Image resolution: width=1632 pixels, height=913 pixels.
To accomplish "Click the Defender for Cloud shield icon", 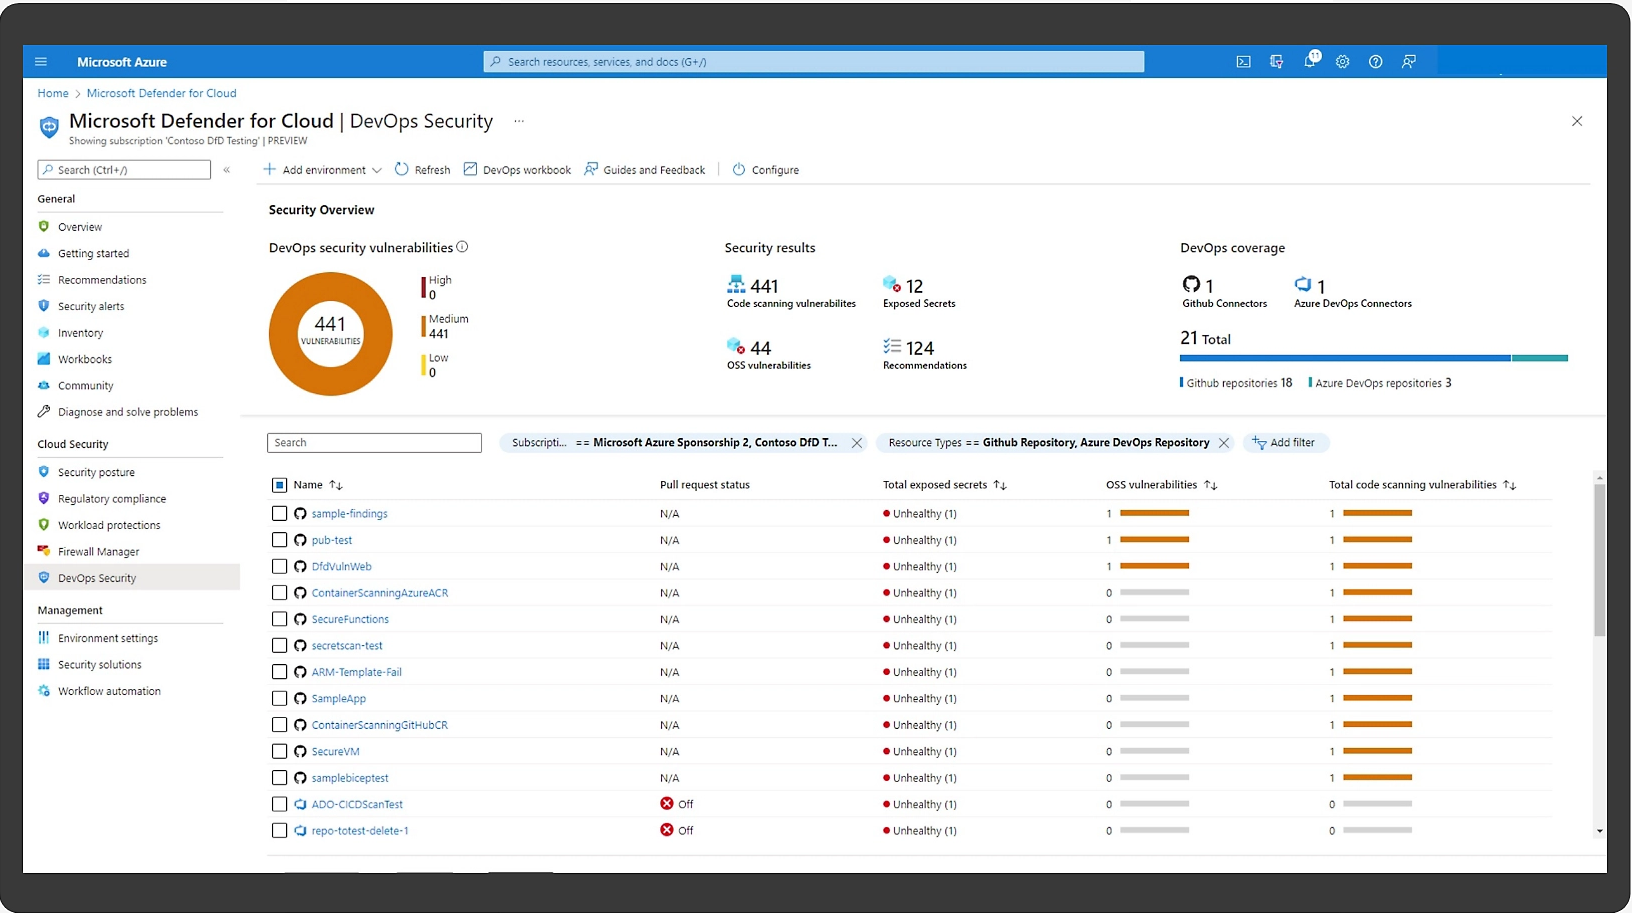I will pos(49,127).
